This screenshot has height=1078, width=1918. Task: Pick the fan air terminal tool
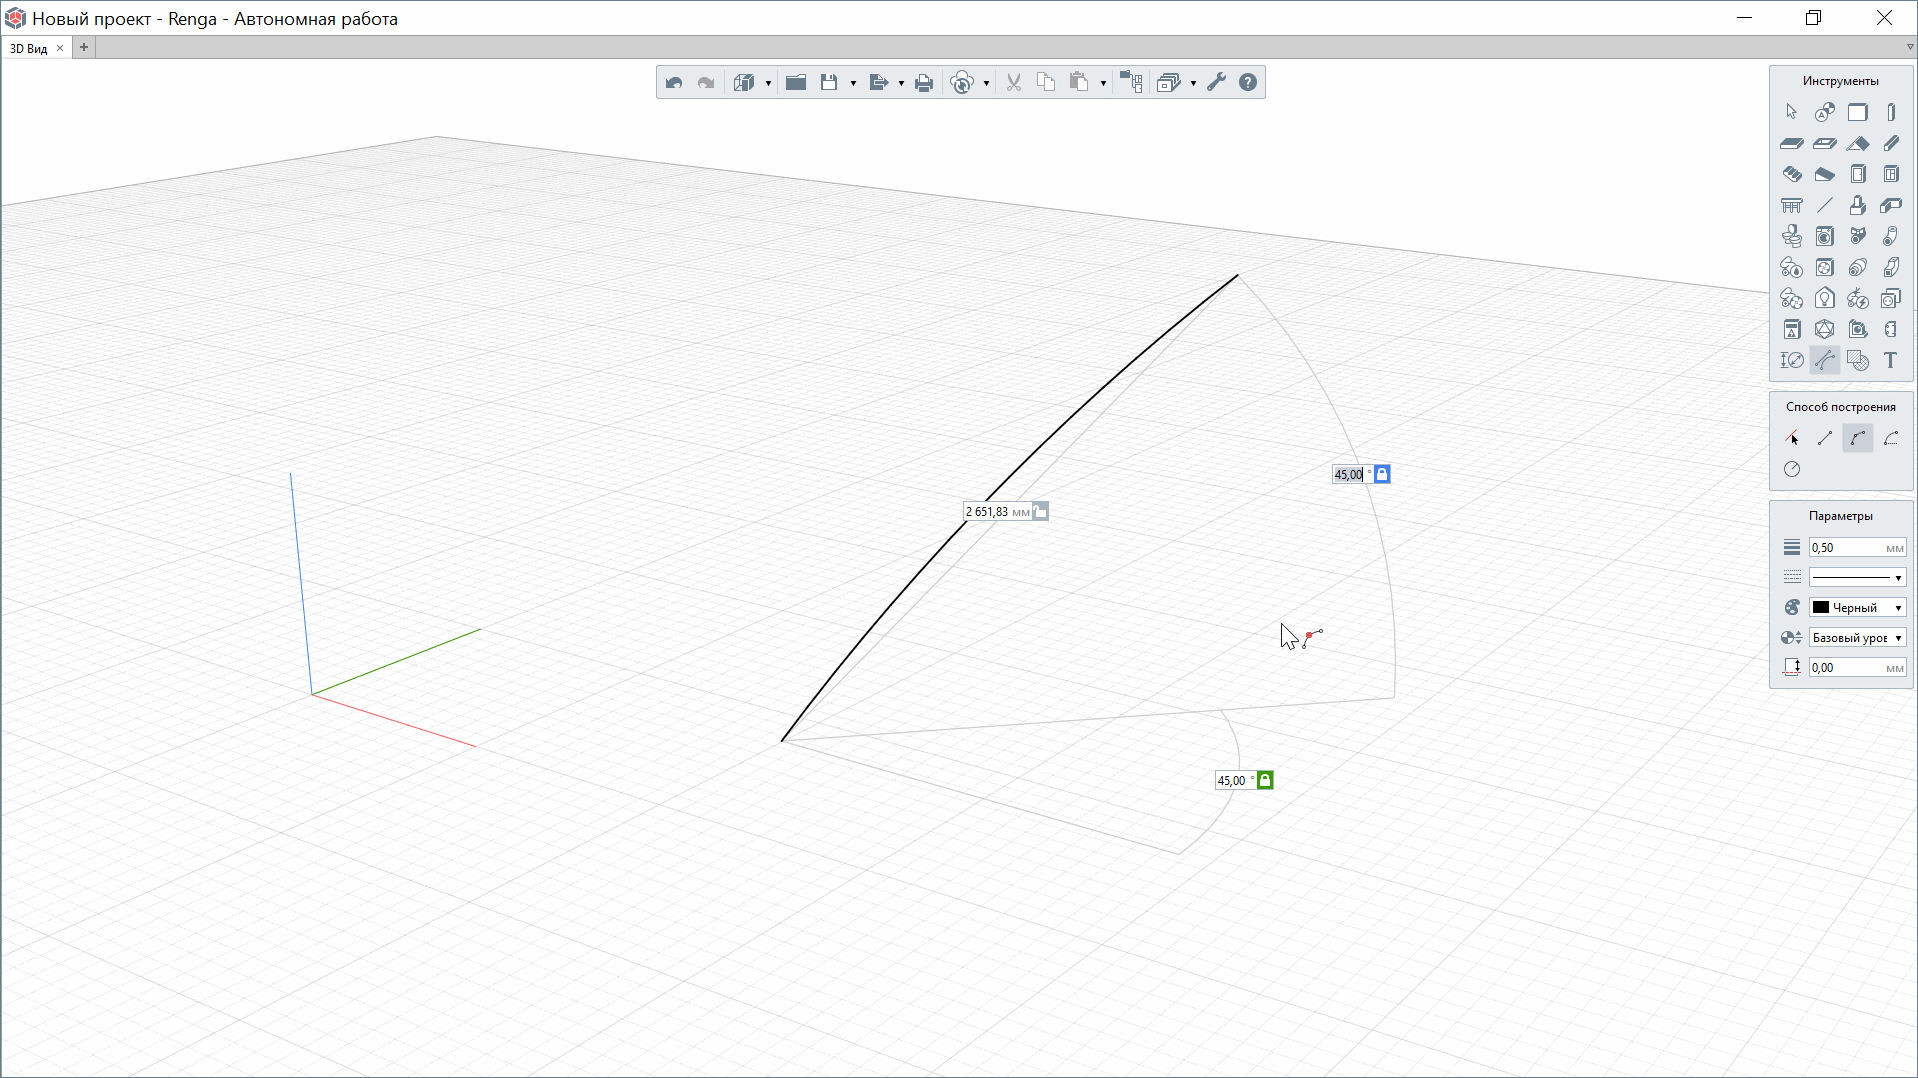click(x=1825, y=267)
